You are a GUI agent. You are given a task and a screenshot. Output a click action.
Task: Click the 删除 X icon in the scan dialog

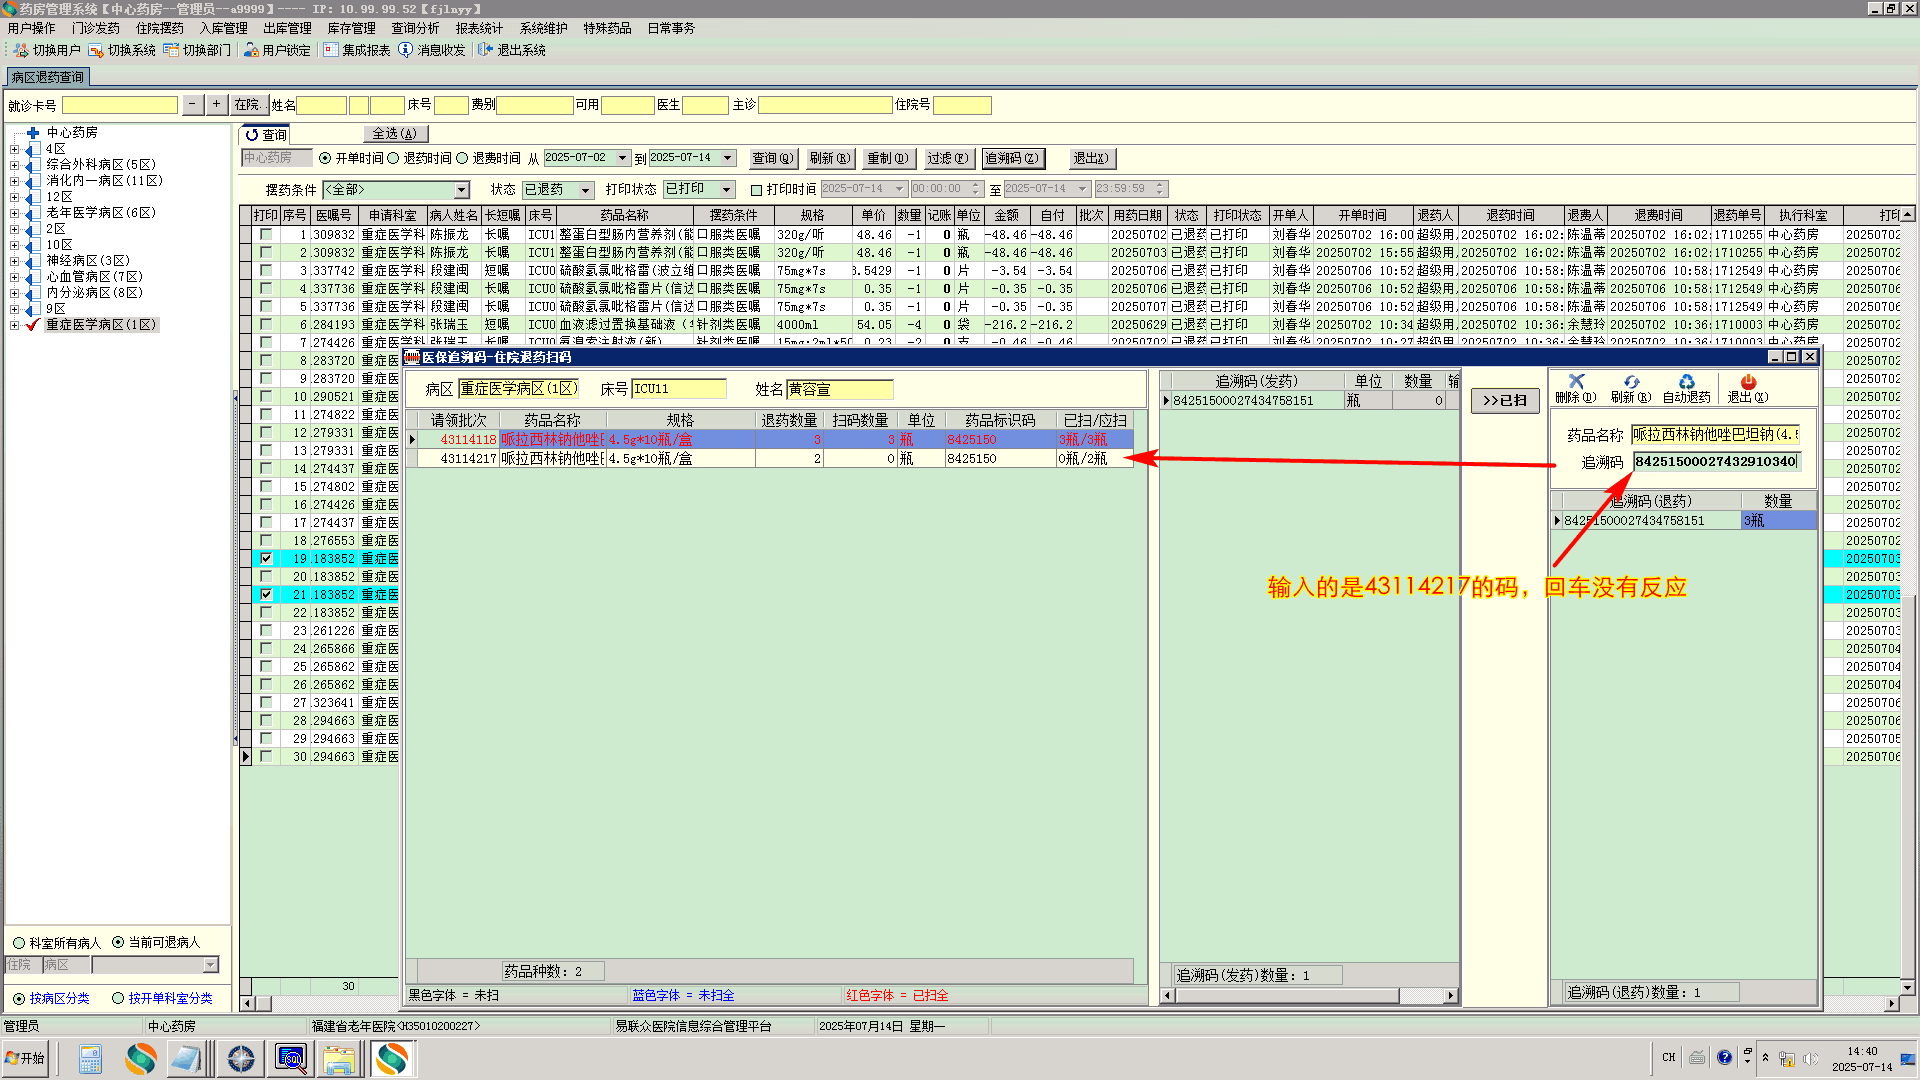tap(1576, 382)
